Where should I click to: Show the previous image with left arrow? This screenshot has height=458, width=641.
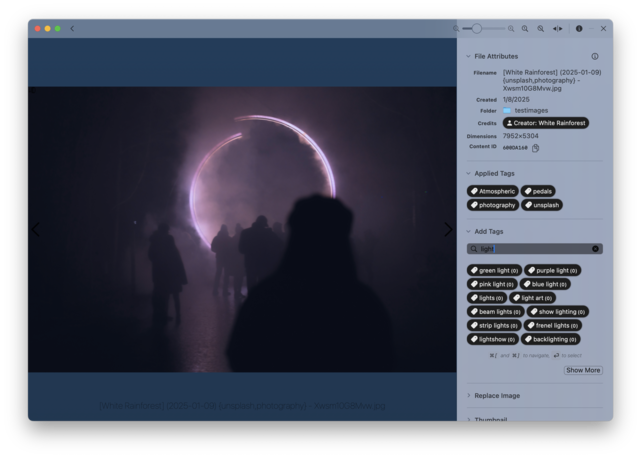point(36,229)
